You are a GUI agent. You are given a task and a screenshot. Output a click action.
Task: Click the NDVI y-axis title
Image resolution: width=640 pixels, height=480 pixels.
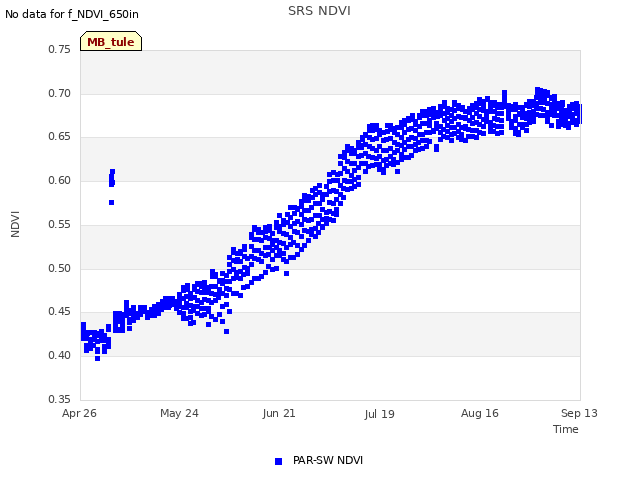point(15,224)
